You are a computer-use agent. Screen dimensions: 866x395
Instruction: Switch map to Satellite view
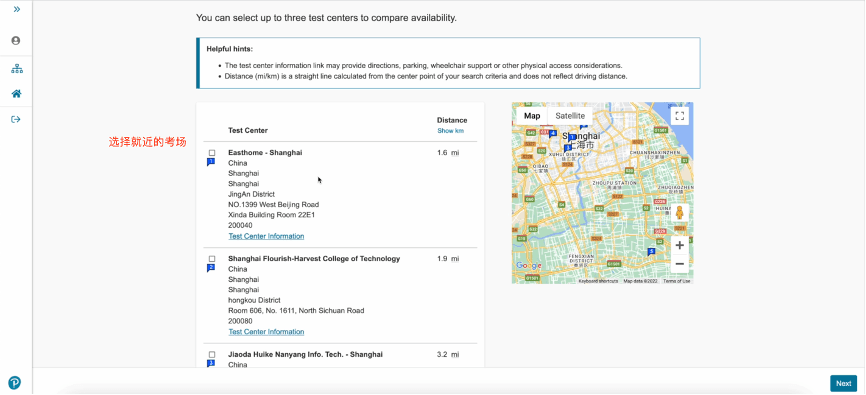(570, 116)
